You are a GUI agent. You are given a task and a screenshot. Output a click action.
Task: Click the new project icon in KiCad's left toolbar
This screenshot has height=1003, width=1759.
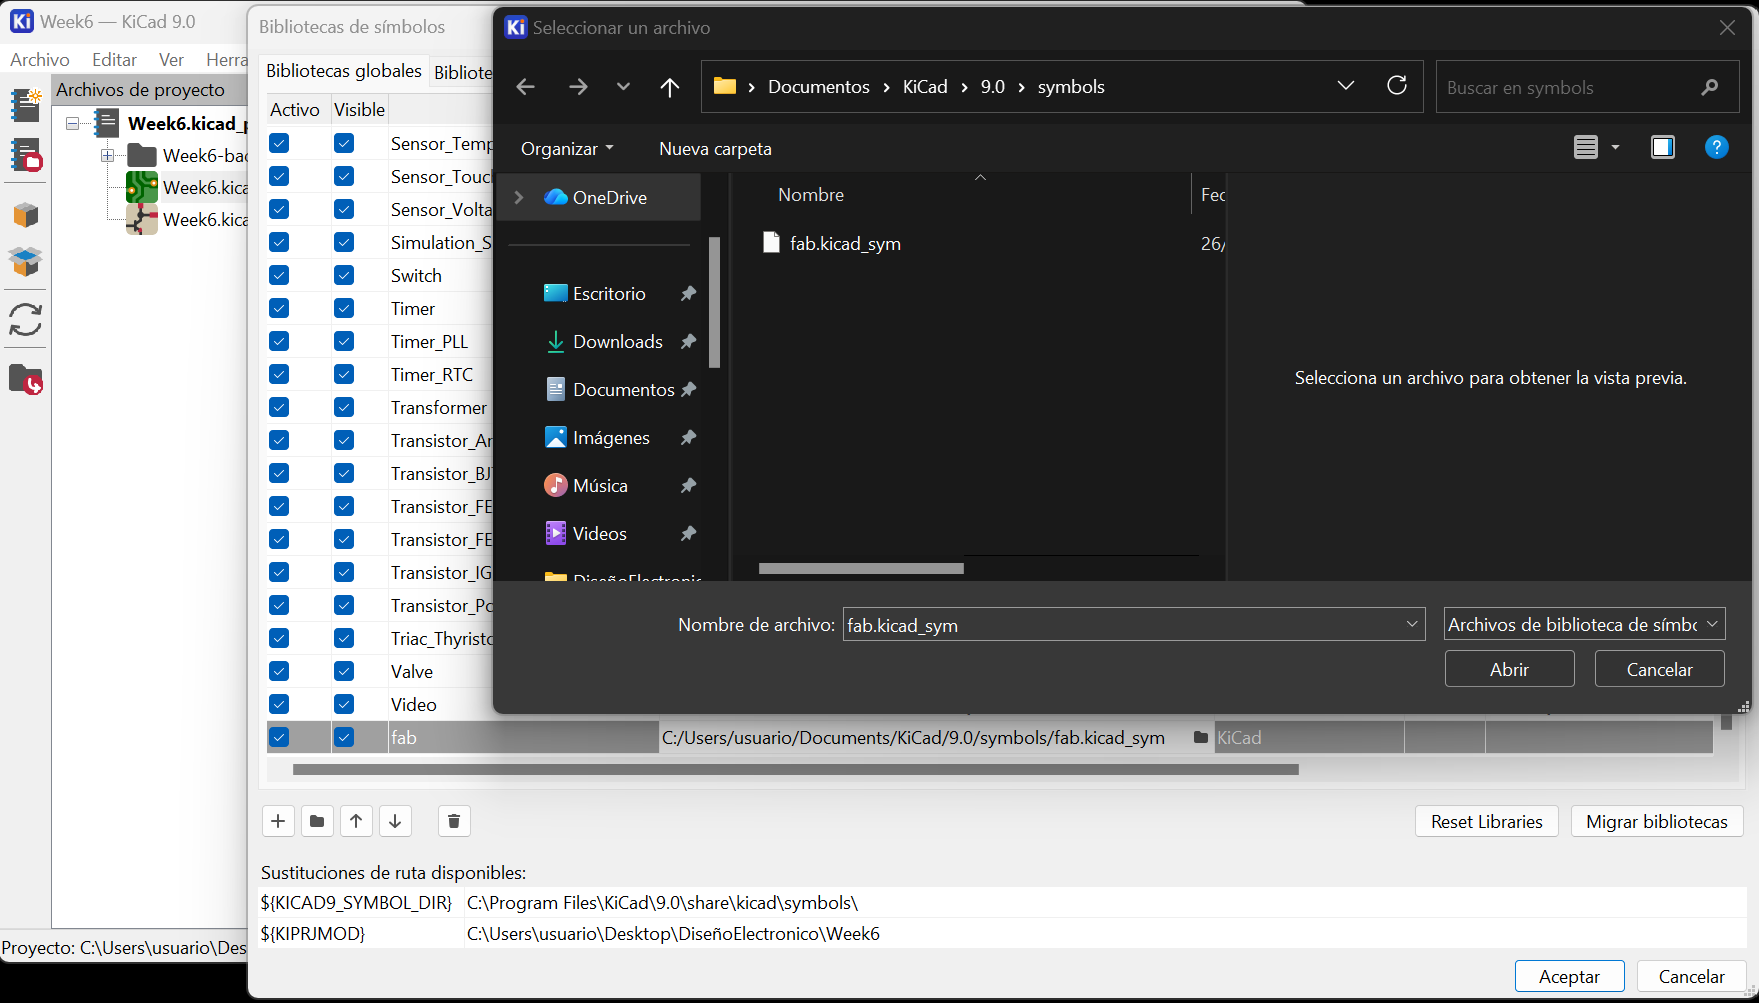pyautogui.click(x=25, y=104)
